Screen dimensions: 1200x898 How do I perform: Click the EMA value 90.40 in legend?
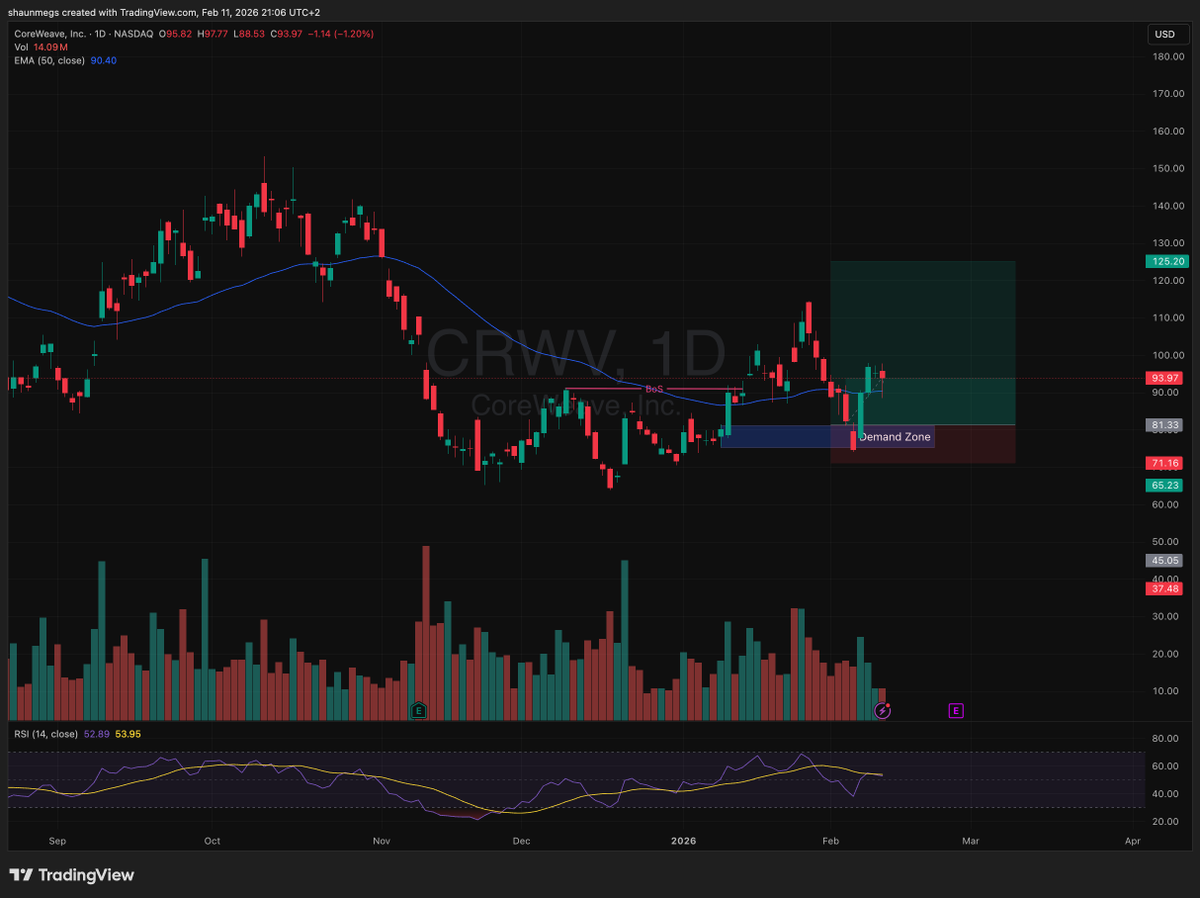pos(104,60)
